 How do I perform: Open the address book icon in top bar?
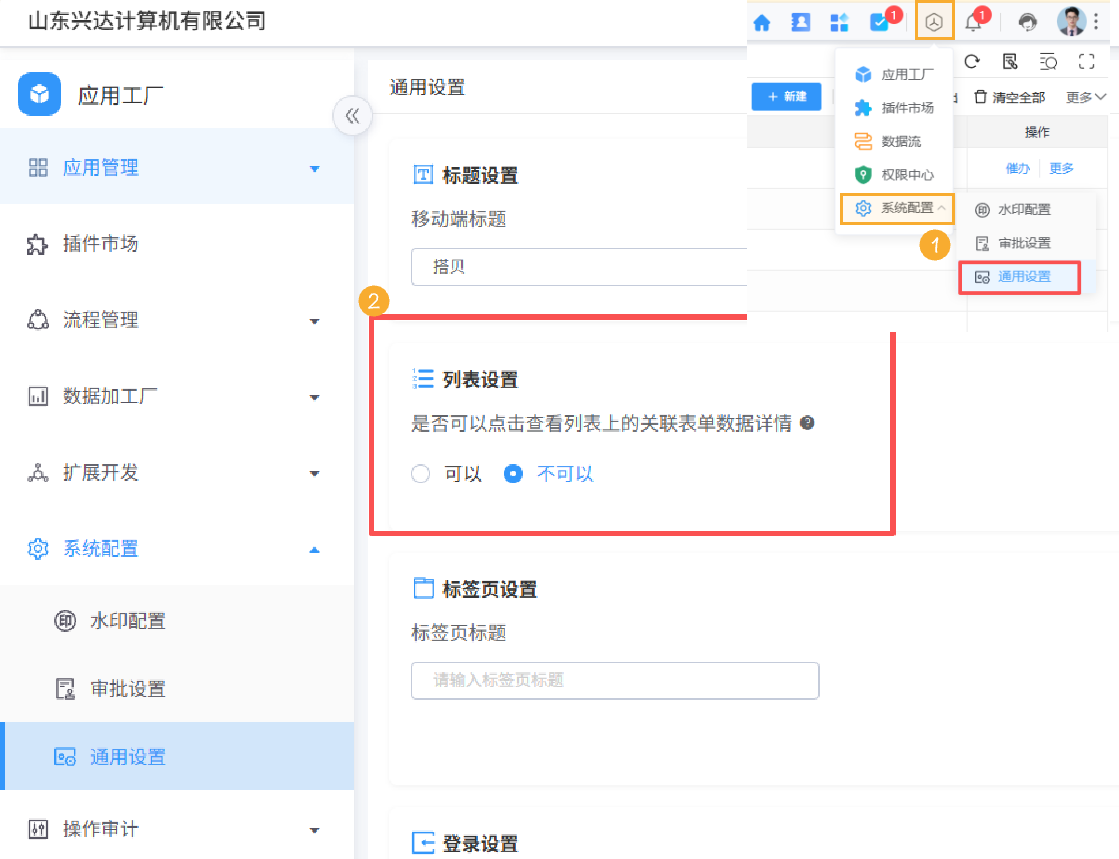[800, 21]
